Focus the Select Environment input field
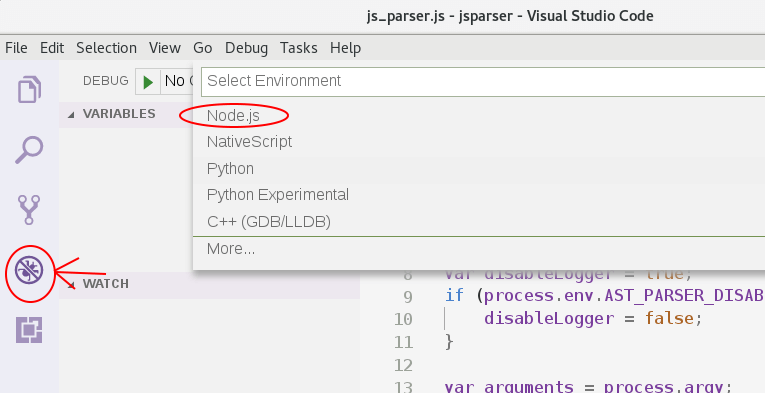This screenshot has width=765, height=393. [483, 81]
